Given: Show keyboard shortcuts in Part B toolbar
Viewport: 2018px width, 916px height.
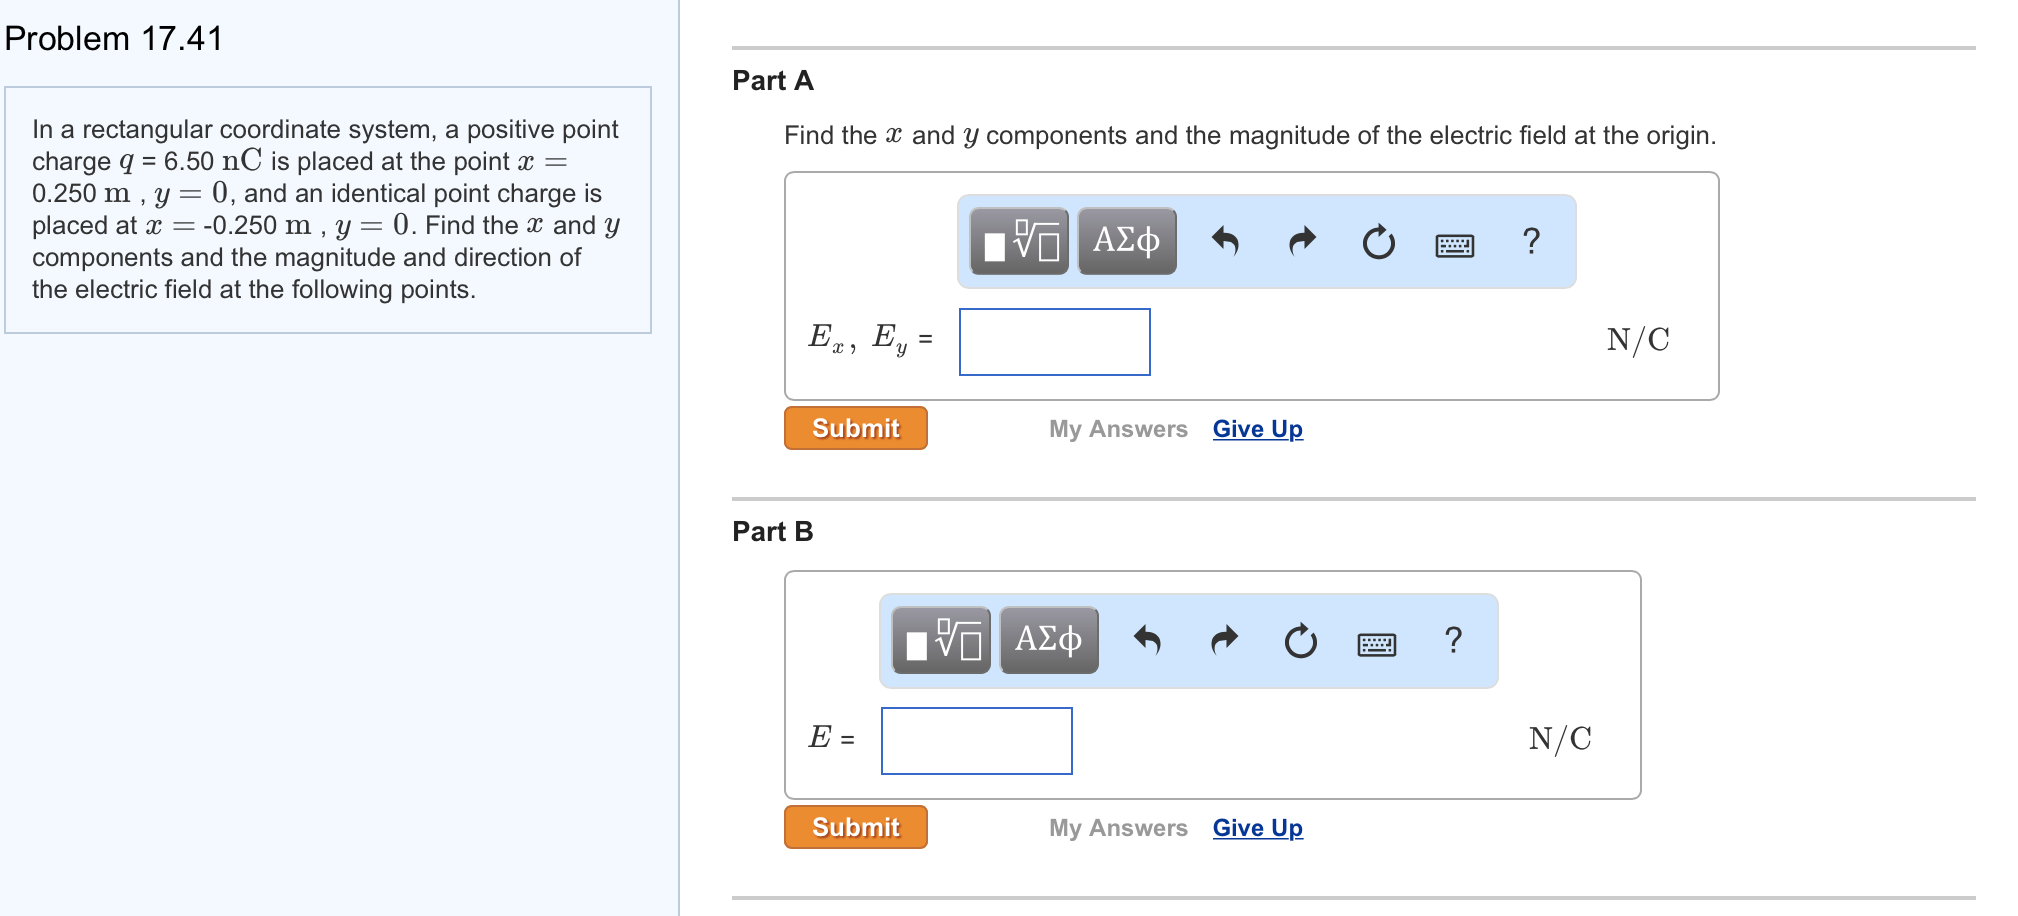Looking at the screenshot, I should click(1377, 644).
